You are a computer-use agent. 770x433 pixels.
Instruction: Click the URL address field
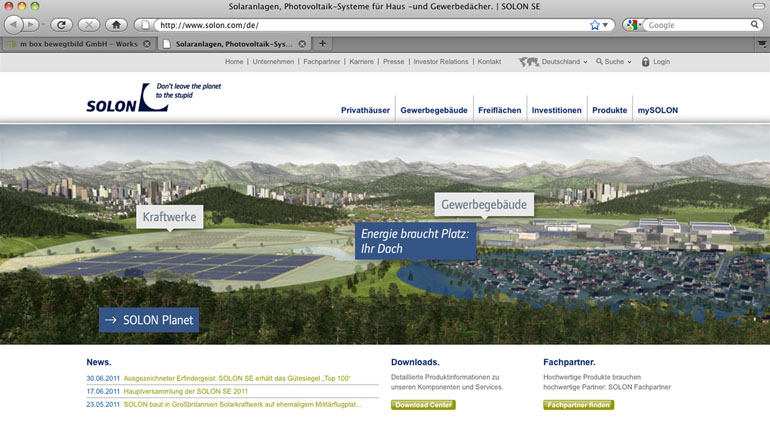click(x=373, y=25)
